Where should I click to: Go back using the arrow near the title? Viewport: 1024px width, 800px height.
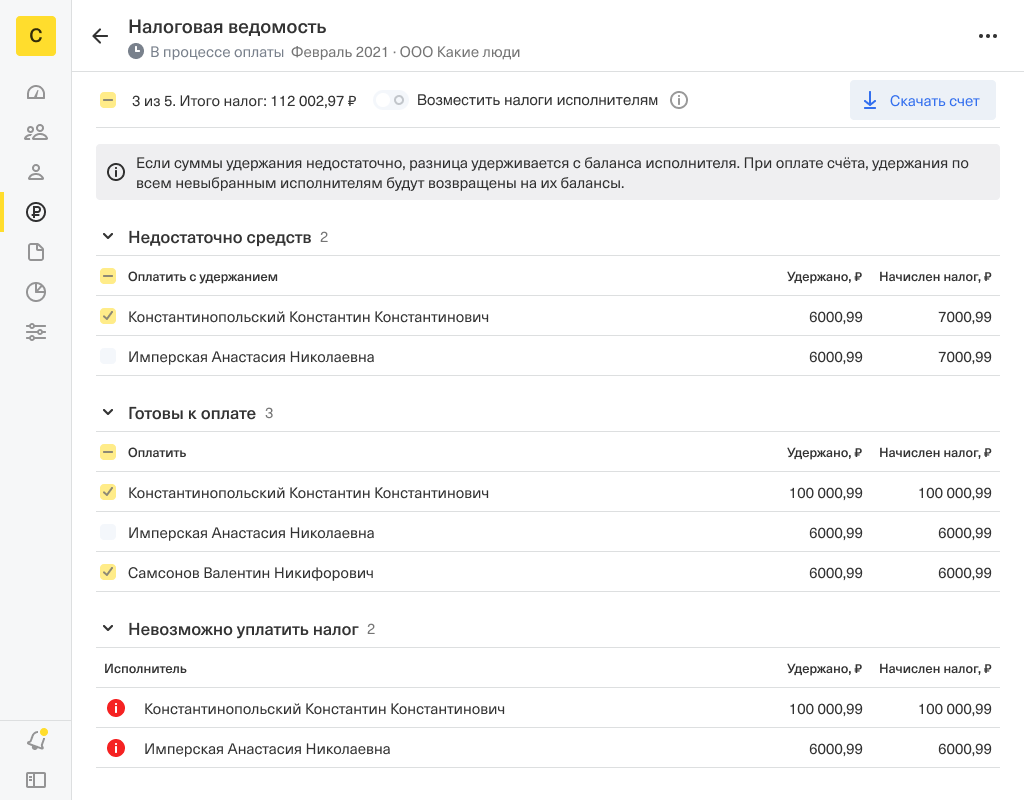point(99,35)
